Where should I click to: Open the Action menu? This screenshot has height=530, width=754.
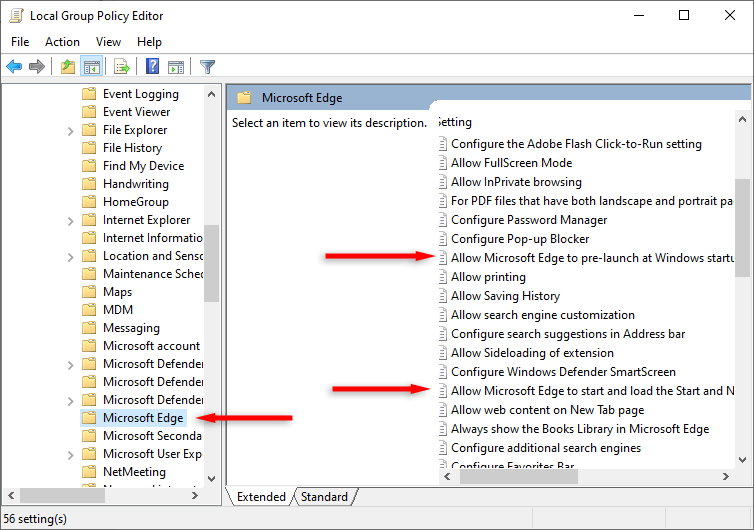click(63, 42)
